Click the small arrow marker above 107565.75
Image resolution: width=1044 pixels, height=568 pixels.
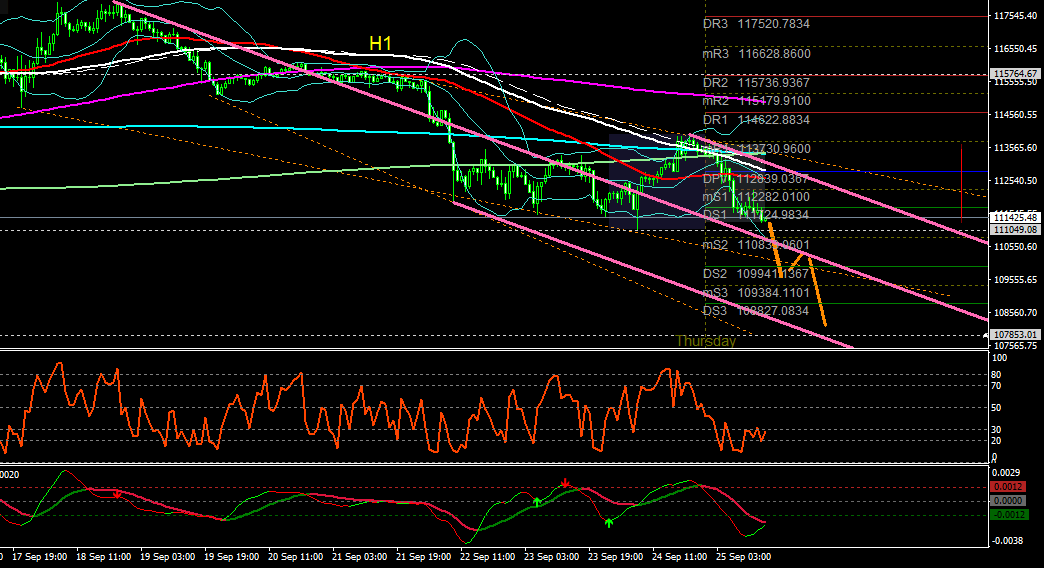tap(986, 338)
